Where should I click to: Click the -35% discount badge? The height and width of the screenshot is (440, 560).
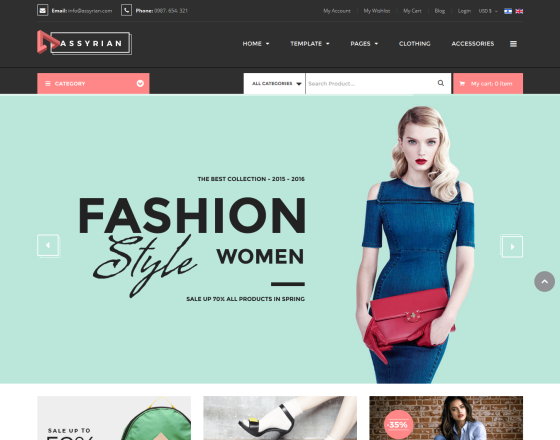point(398,425)
